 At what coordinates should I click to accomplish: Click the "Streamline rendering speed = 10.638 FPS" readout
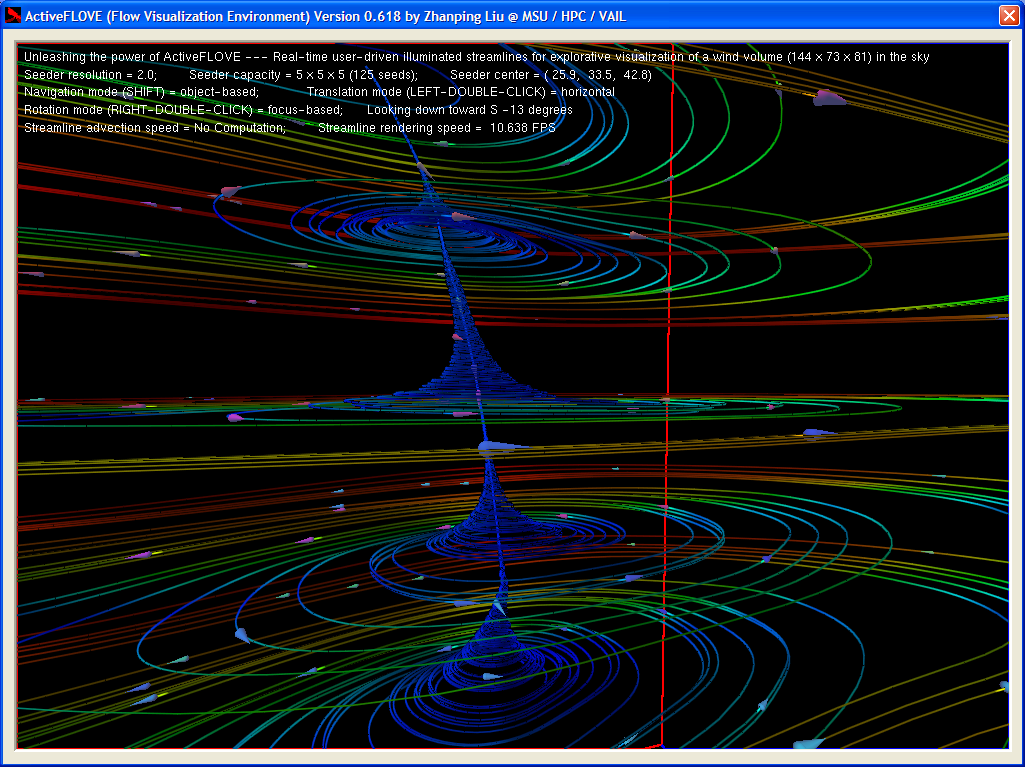pos(437,128)
